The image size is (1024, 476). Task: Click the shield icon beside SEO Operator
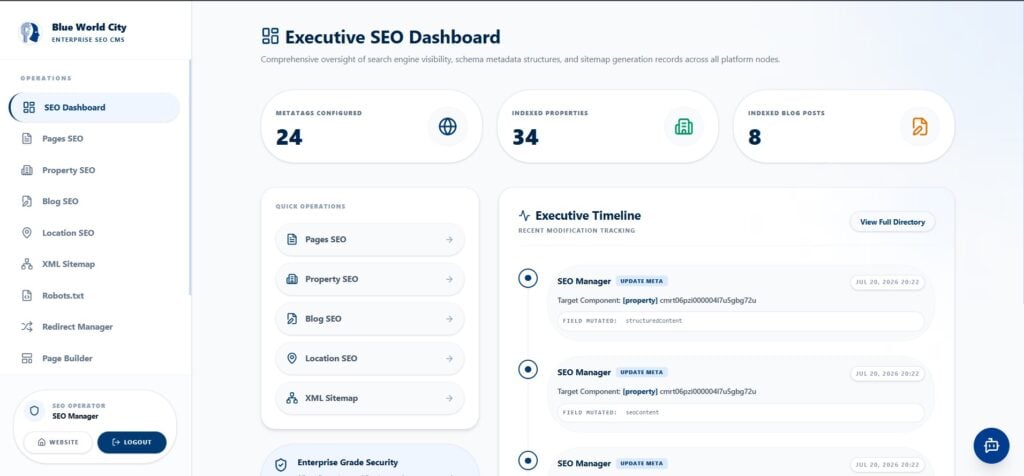click(35, 411)
